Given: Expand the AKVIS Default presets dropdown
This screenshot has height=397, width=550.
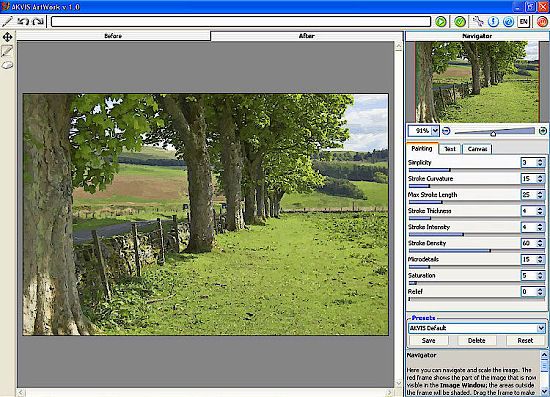Looking at the screenshot, I should pyautogui.click(x=541, y=328).
